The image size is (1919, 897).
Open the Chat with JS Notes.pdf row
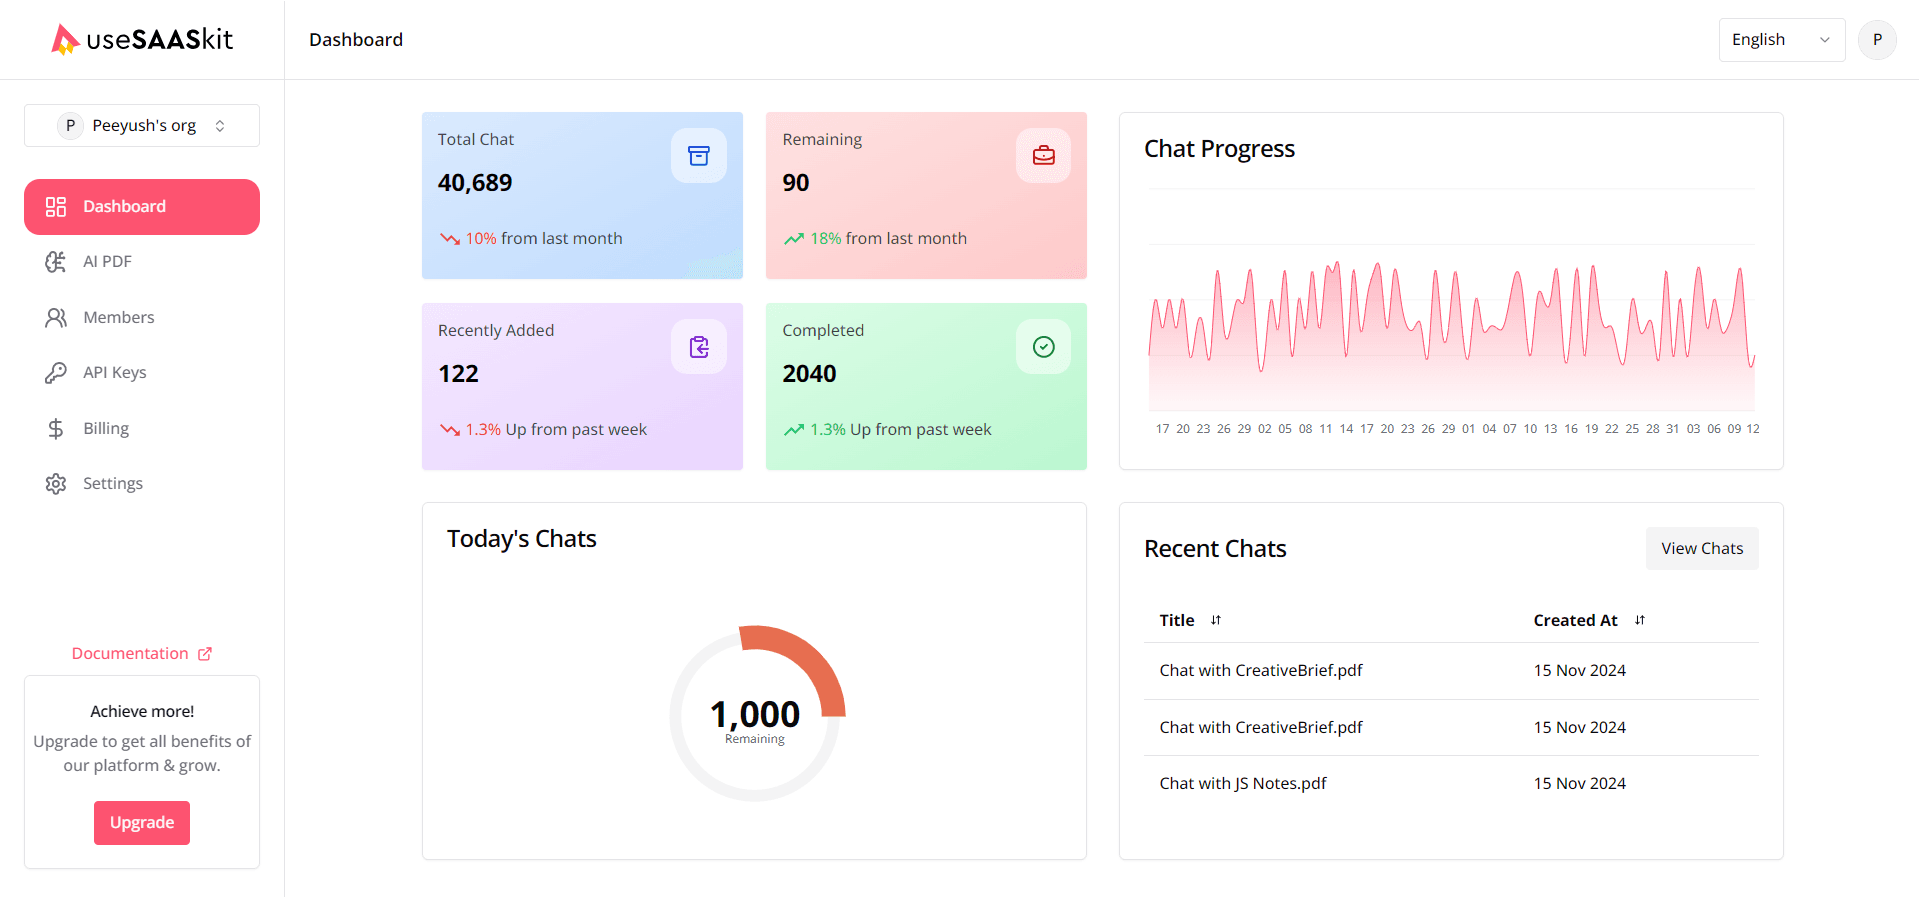click(1242, 784)
